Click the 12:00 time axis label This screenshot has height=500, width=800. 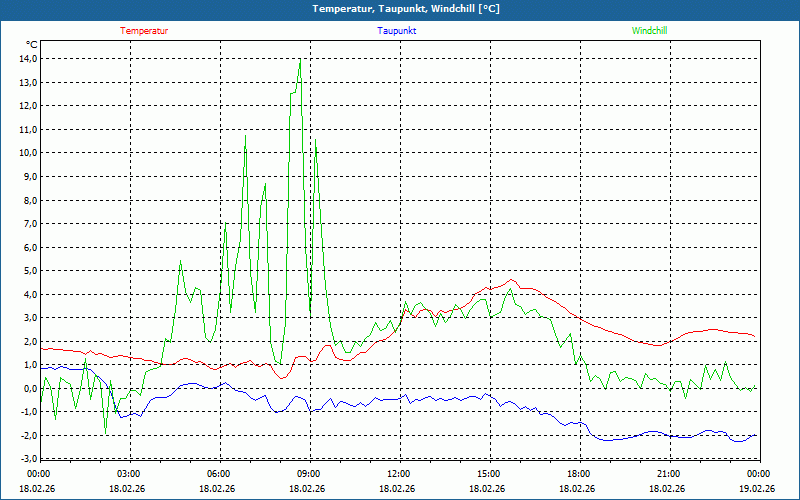(x=398, y=474)
